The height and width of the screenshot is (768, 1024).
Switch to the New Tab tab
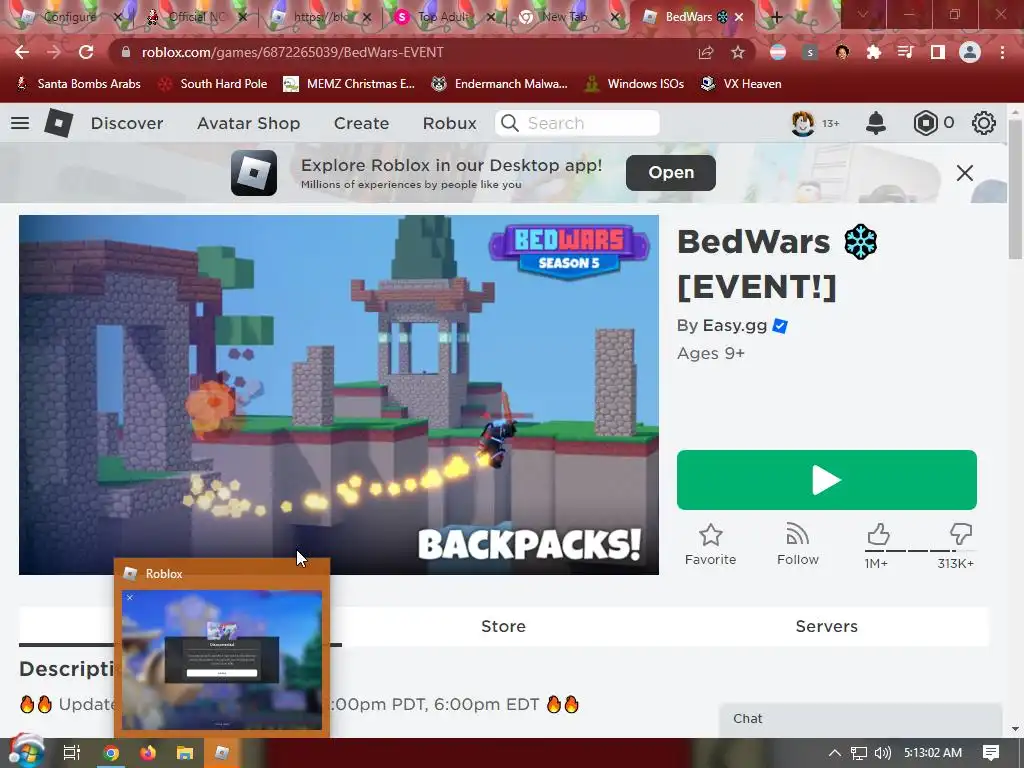567,17
